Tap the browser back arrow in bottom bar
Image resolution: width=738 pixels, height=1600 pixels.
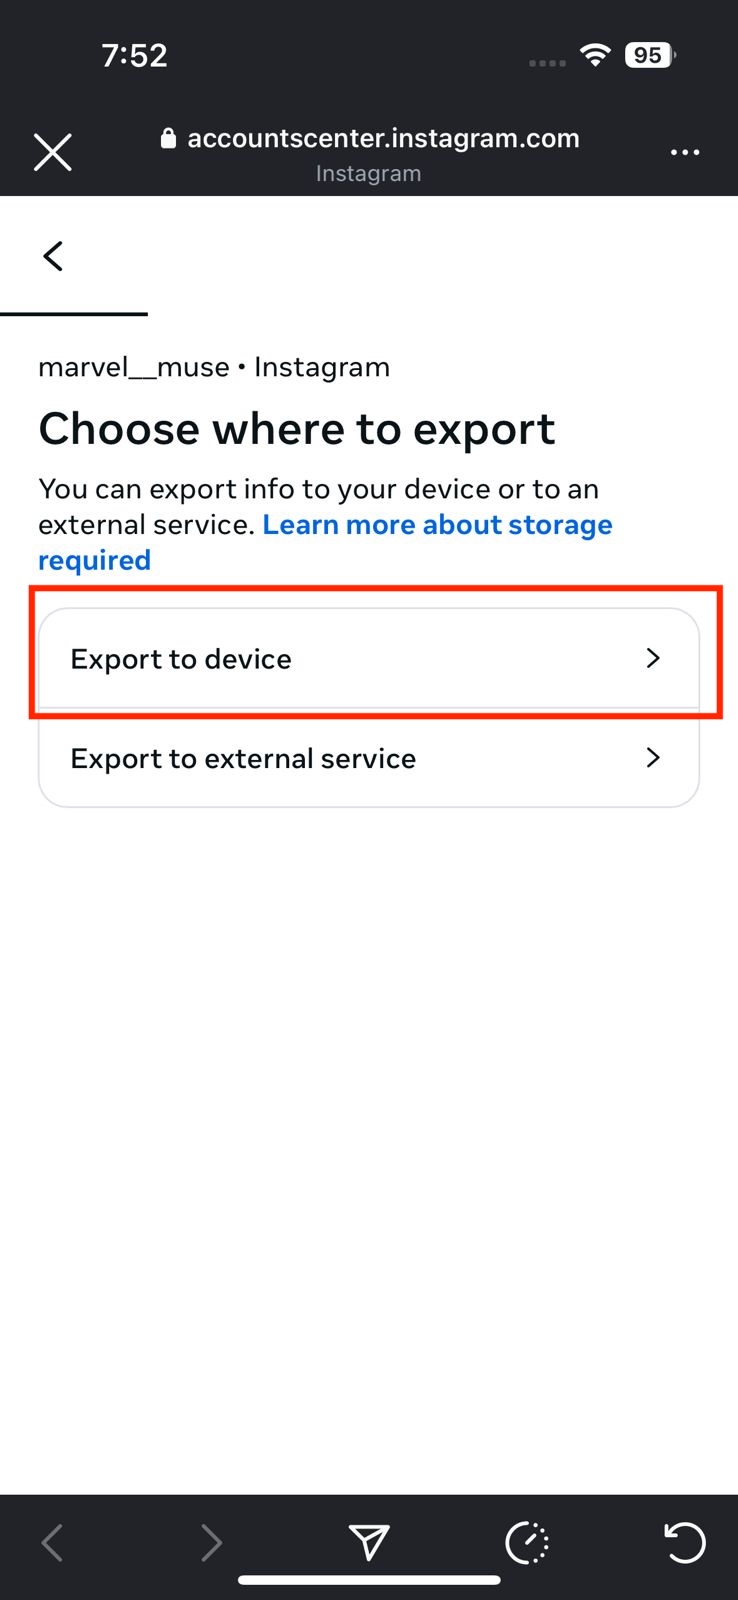pos(53,1542)
